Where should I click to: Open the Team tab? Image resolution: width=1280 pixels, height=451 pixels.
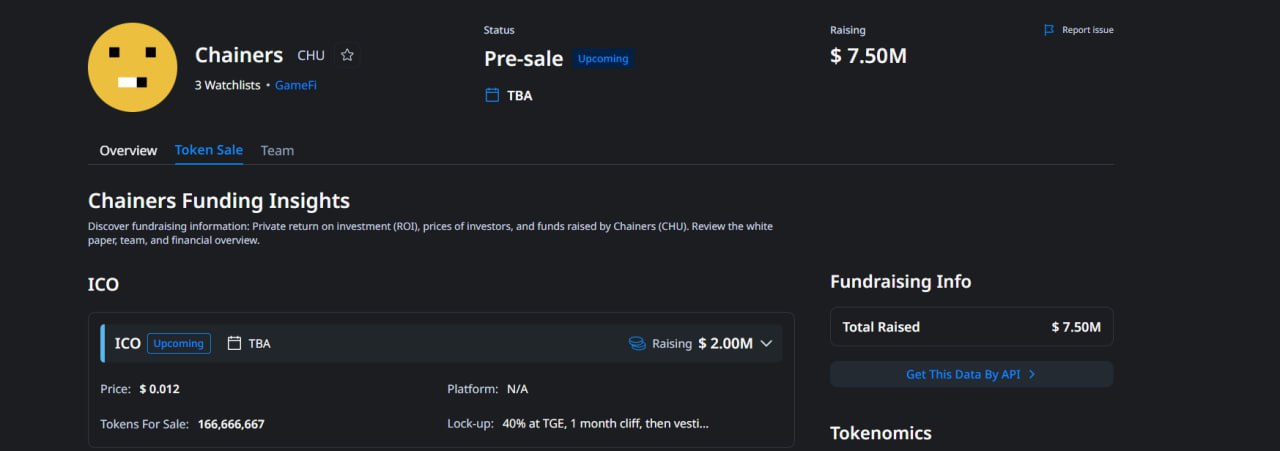[x=277, y=150]
